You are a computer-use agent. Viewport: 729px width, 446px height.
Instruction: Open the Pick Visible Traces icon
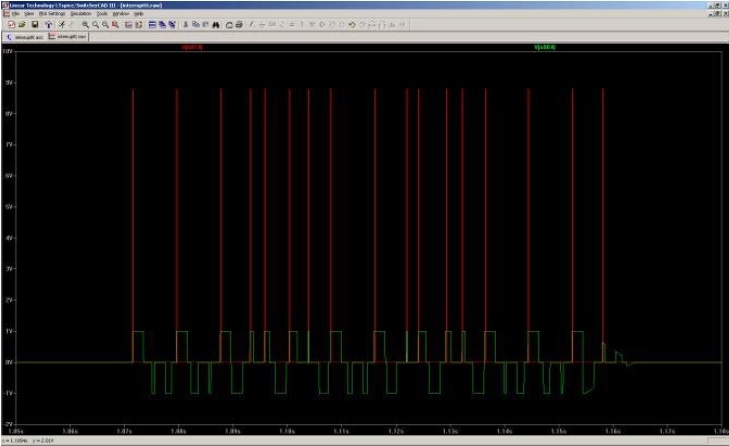pos(139,25)
